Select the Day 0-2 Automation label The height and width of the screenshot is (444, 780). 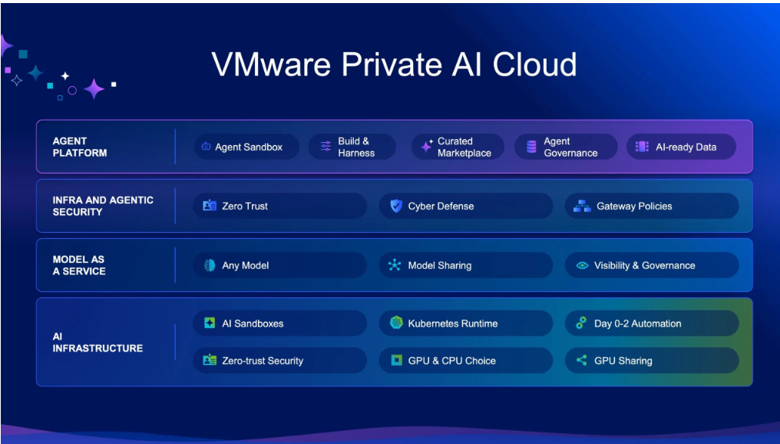pyautogui.click(x=638, y=324)
